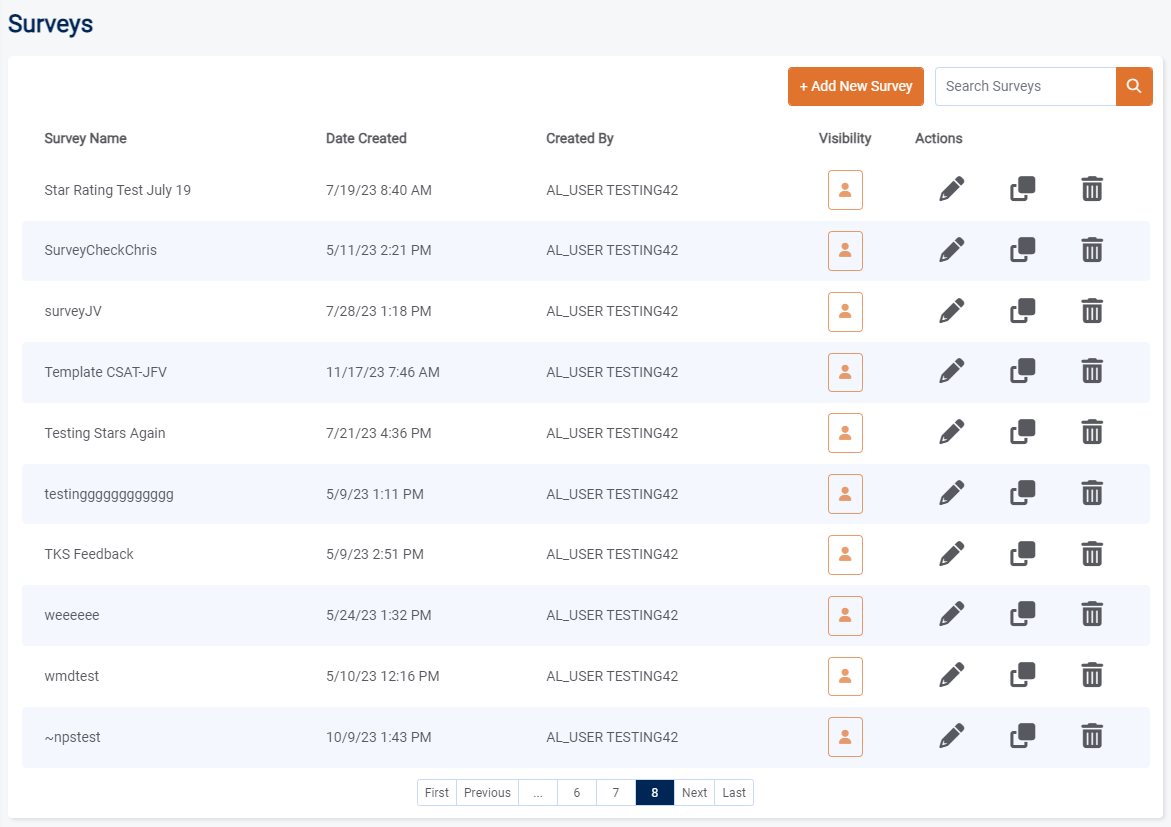Click the Add New Survey button

click(x=856, y=86)
